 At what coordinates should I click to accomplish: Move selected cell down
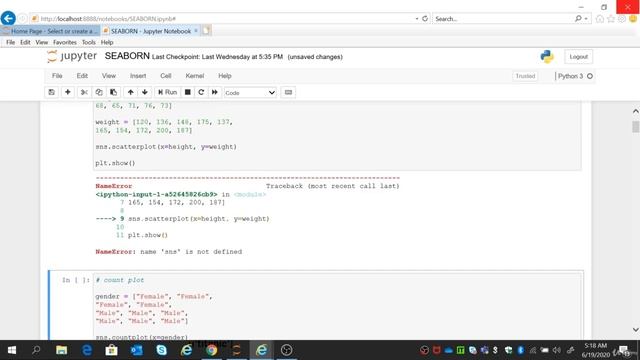tap(145, 92)
